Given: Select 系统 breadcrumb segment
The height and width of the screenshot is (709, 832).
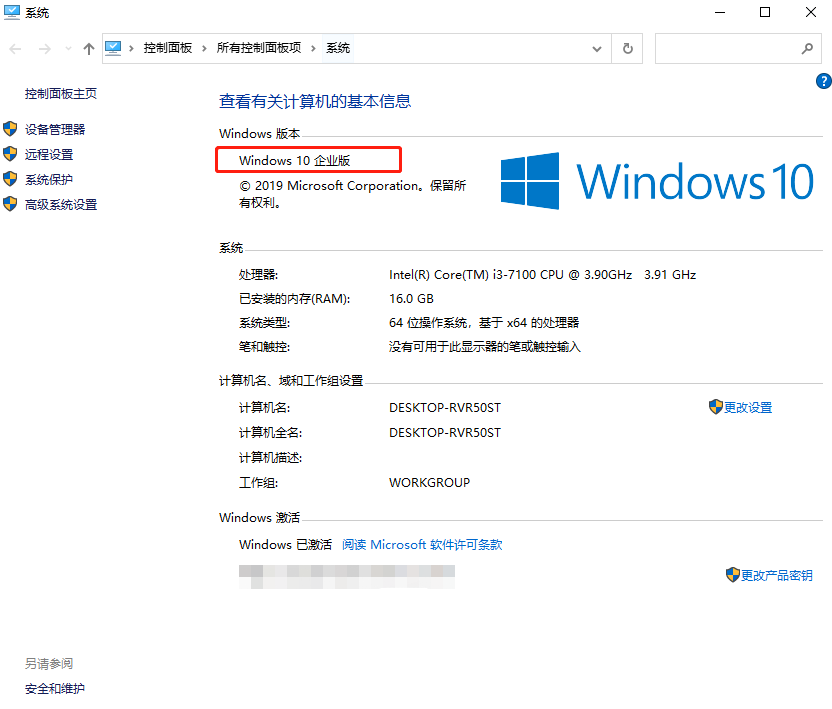Looking at the screenshot, I should click(x=338, y=48).
